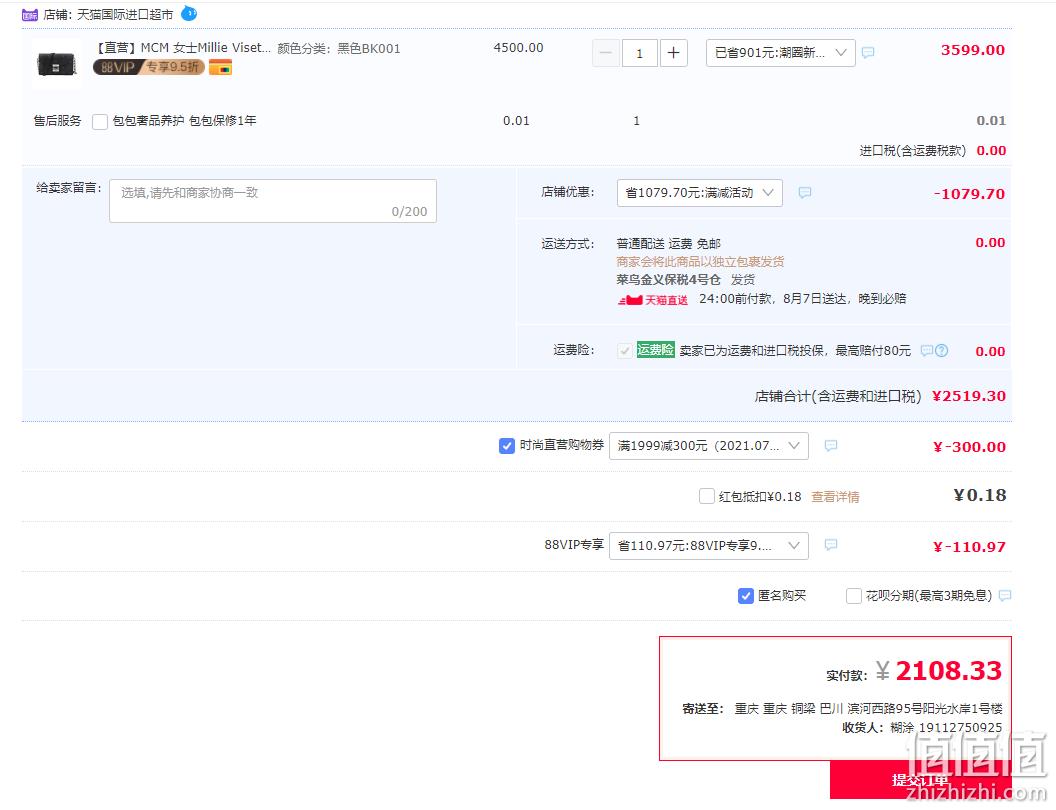Click the product title 【直营】MCM 女士Millie Viset...

click(x=184, y=48)
